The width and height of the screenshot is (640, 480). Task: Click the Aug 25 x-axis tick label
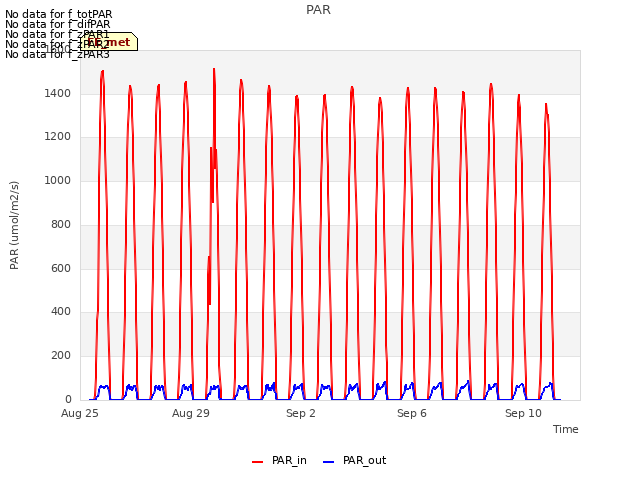pos(80,413)
